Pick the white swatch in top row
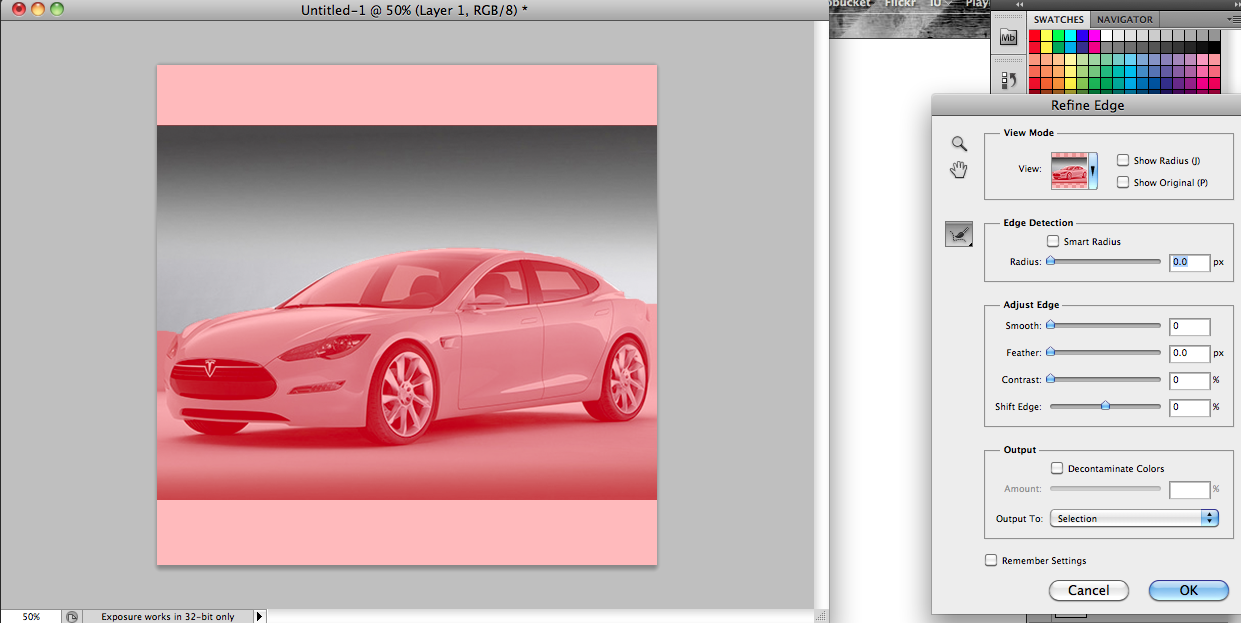1241x623 pixels. point(1106,35)
